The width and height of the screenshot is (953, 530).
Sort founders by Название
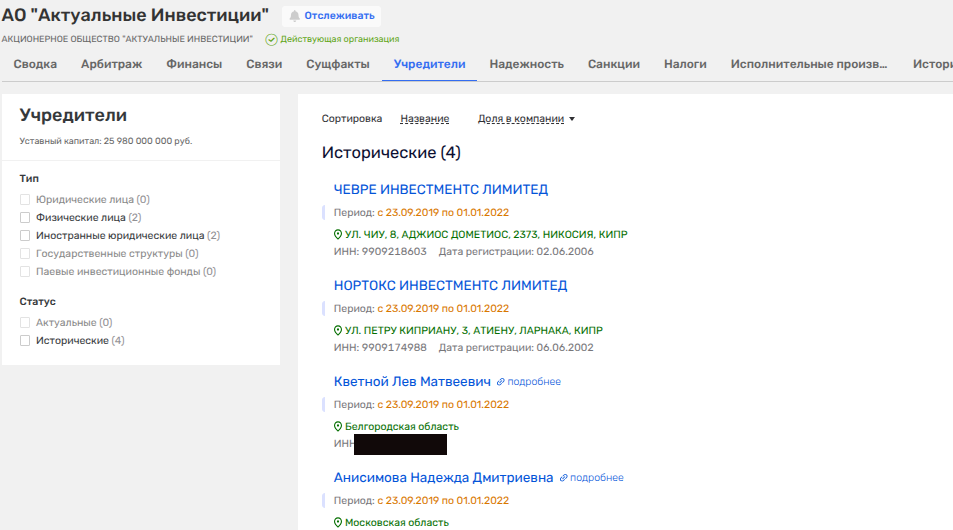coord(424,119)
